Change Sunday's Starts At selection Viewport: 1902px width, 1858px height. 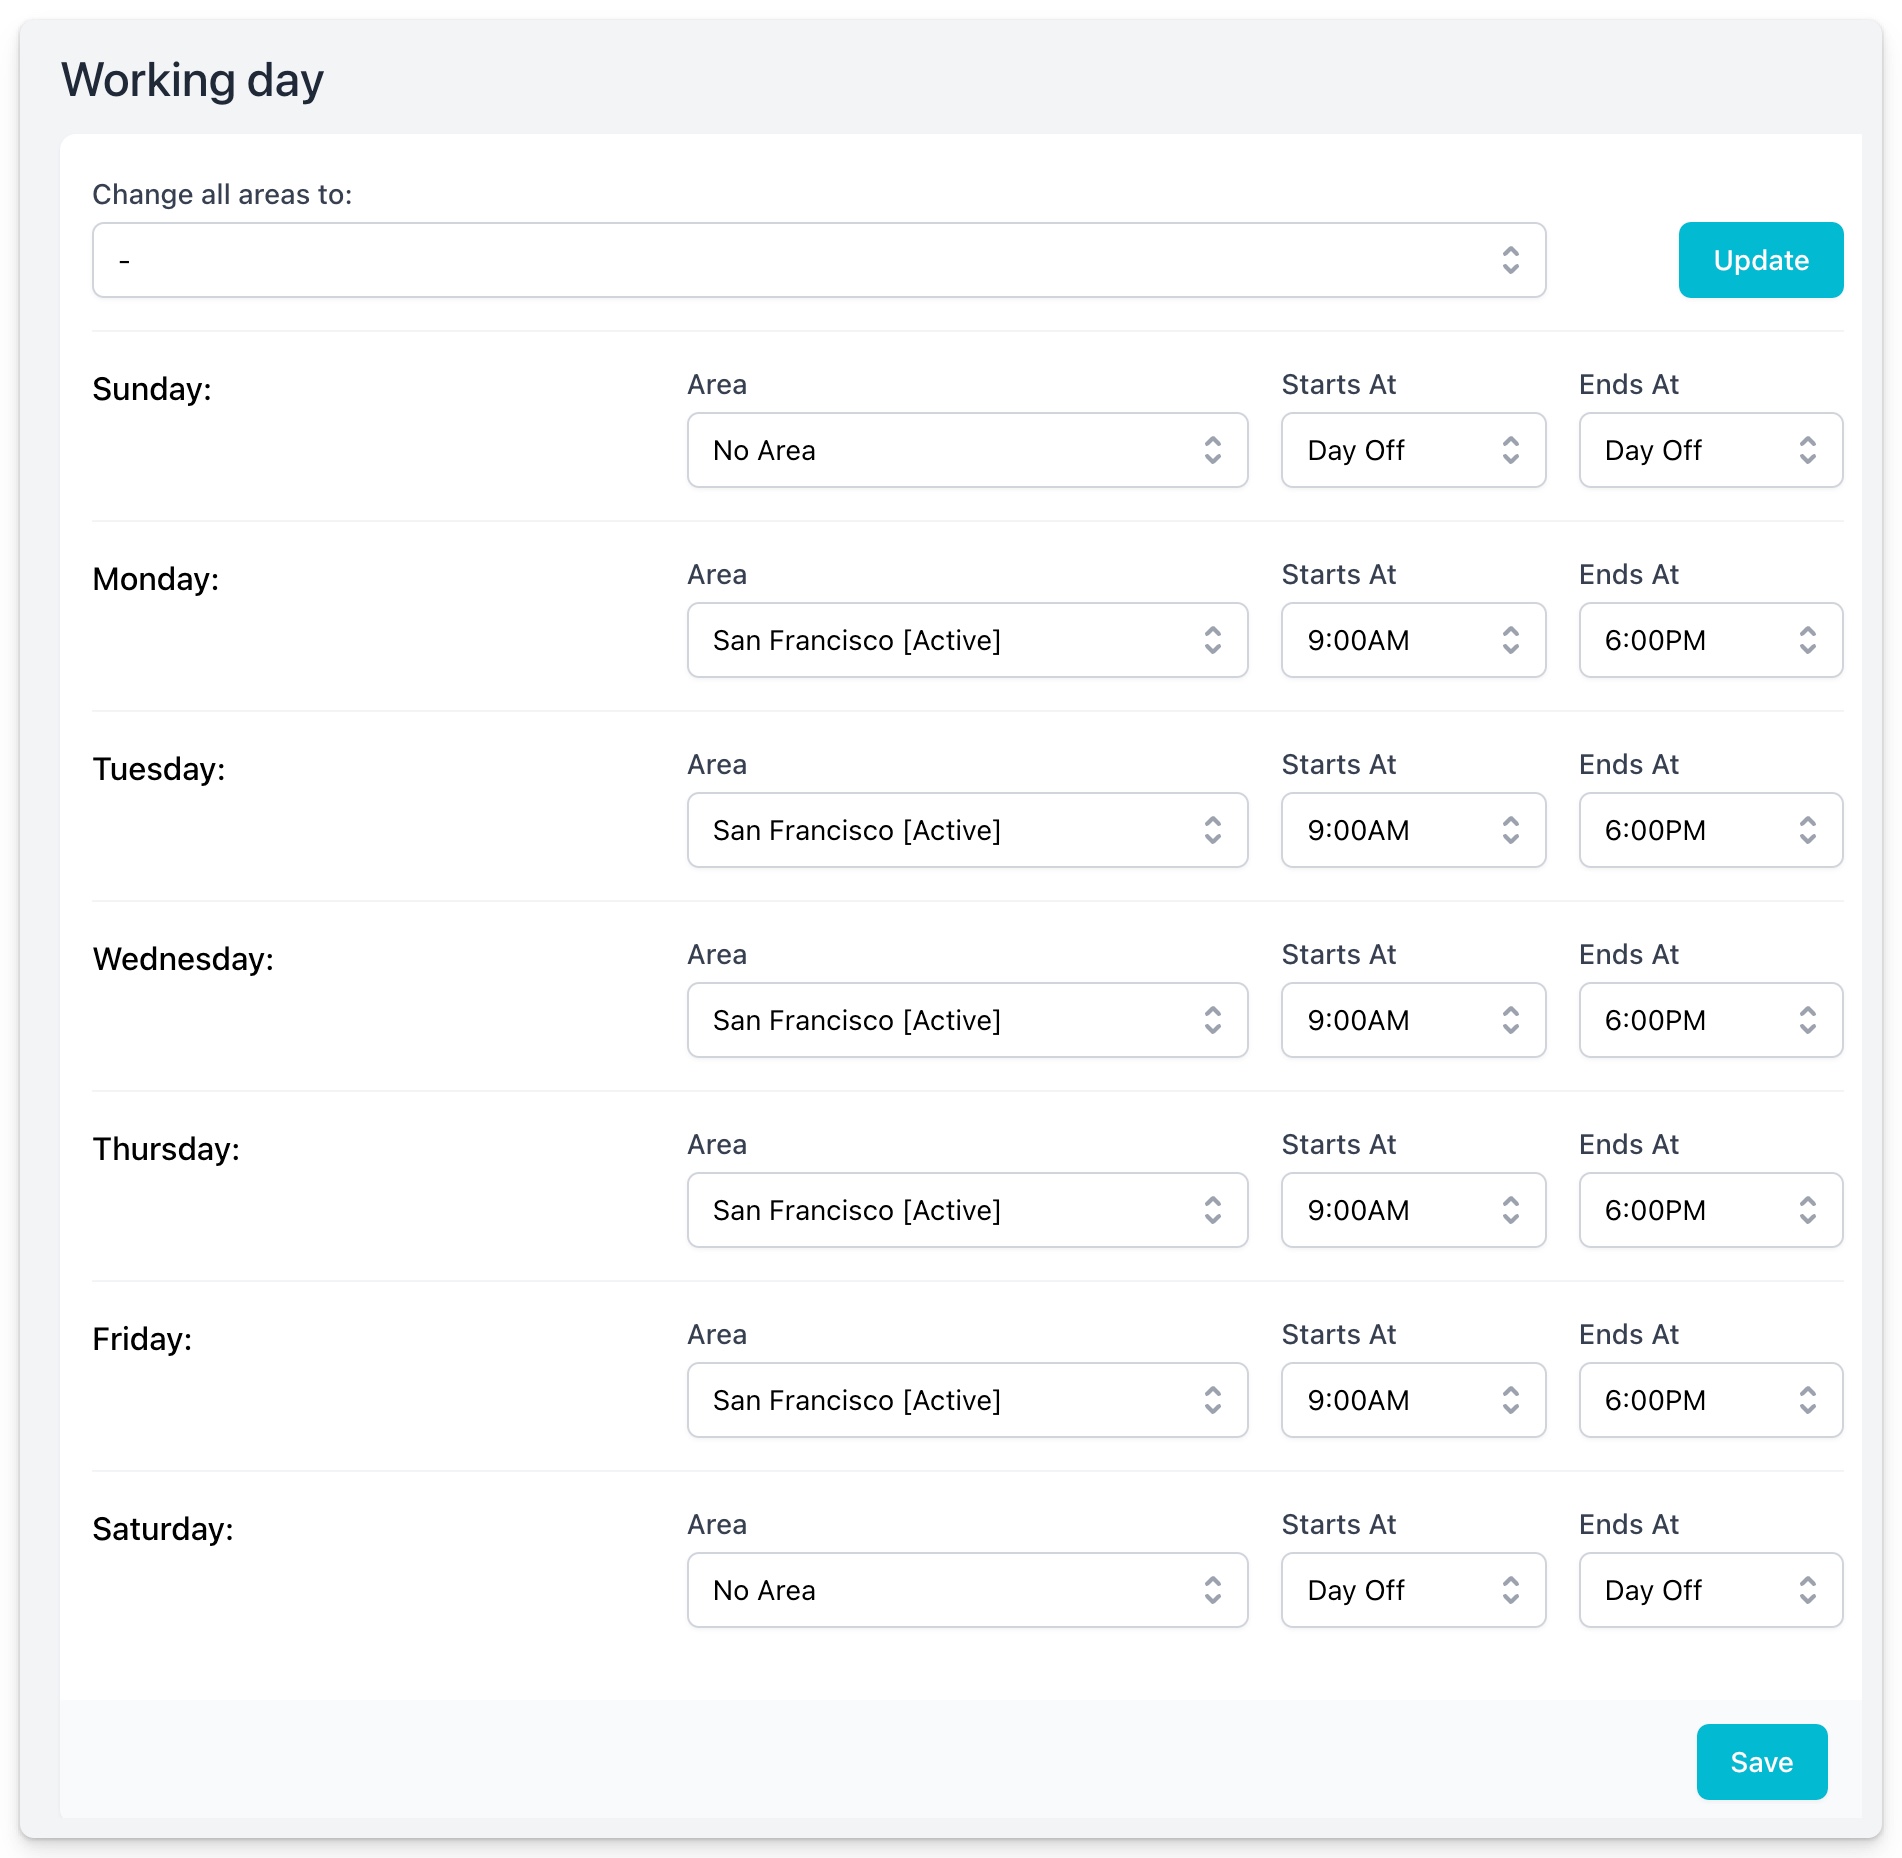click(x=1412, y=450)
